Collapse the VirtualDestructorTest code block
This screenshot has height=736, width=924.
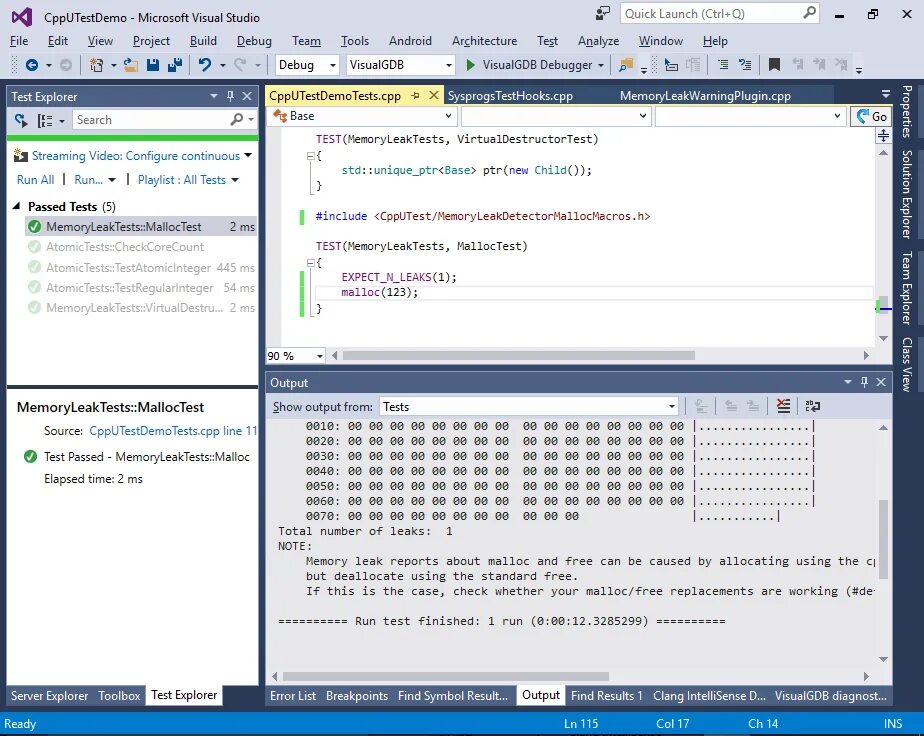(311, 156)
